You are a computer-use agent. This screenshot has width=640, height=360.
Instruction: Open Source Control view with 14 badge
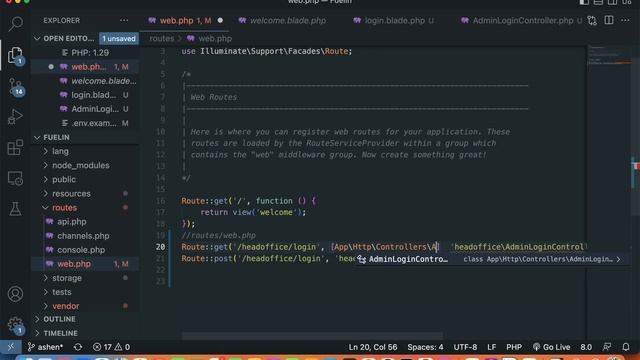point(16,86)
